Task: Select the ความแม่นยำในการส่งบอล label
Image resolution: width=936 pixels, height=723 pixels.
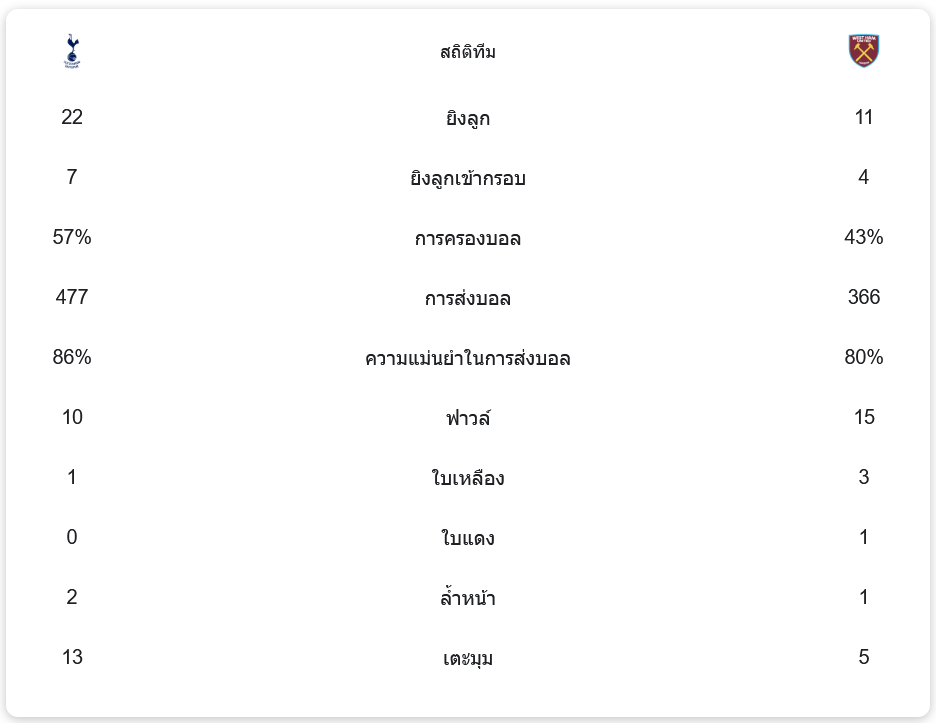Action: [x=468, y=358]
